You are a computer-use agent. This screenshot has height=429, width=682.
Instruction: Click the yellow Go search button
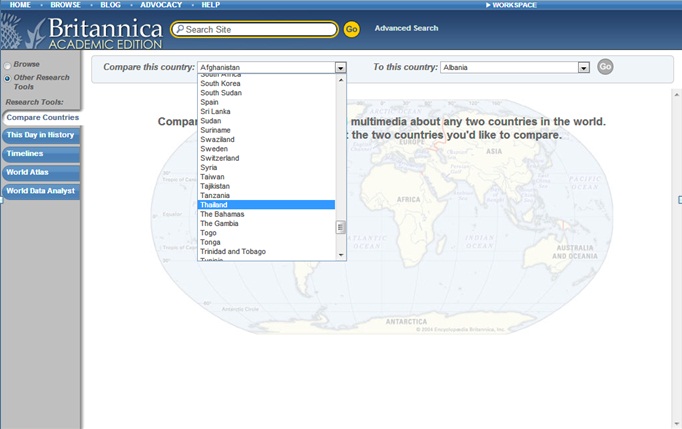[351, 29]
